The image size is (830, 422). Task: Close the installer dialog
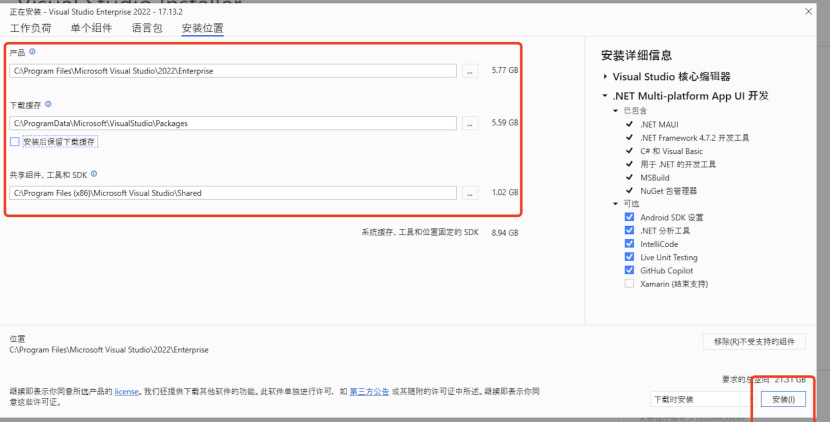pos(808,11)
